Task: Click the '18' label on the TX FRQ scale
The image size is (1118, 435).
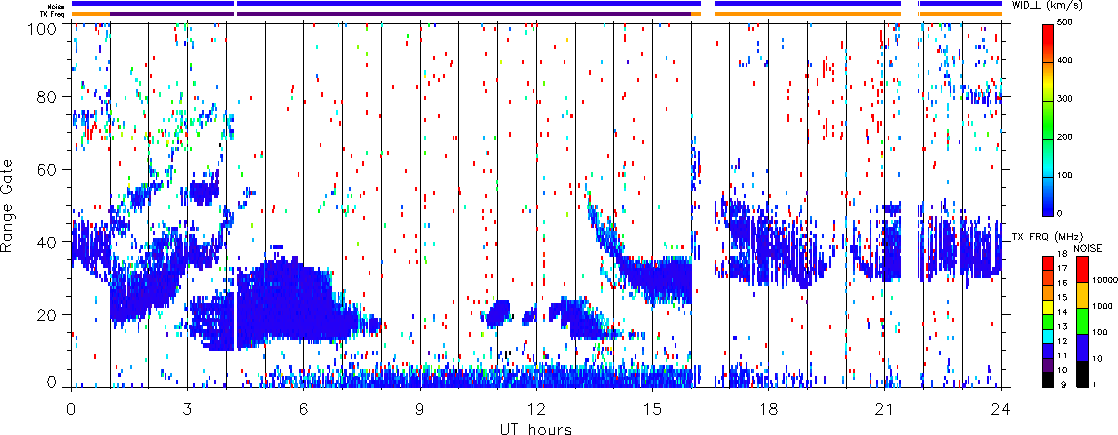Action: click(x=1062, y=254)
